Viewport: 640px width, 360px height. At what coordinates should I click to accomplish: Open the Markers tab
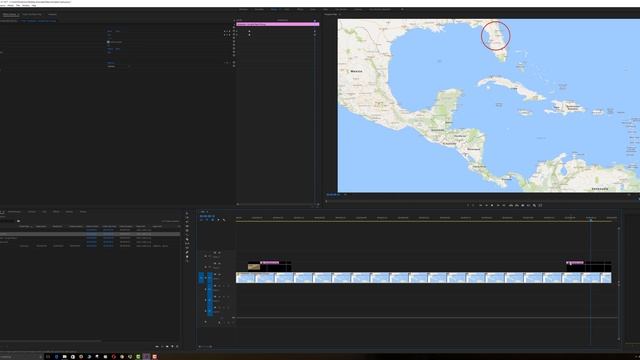tap(69, 212)
